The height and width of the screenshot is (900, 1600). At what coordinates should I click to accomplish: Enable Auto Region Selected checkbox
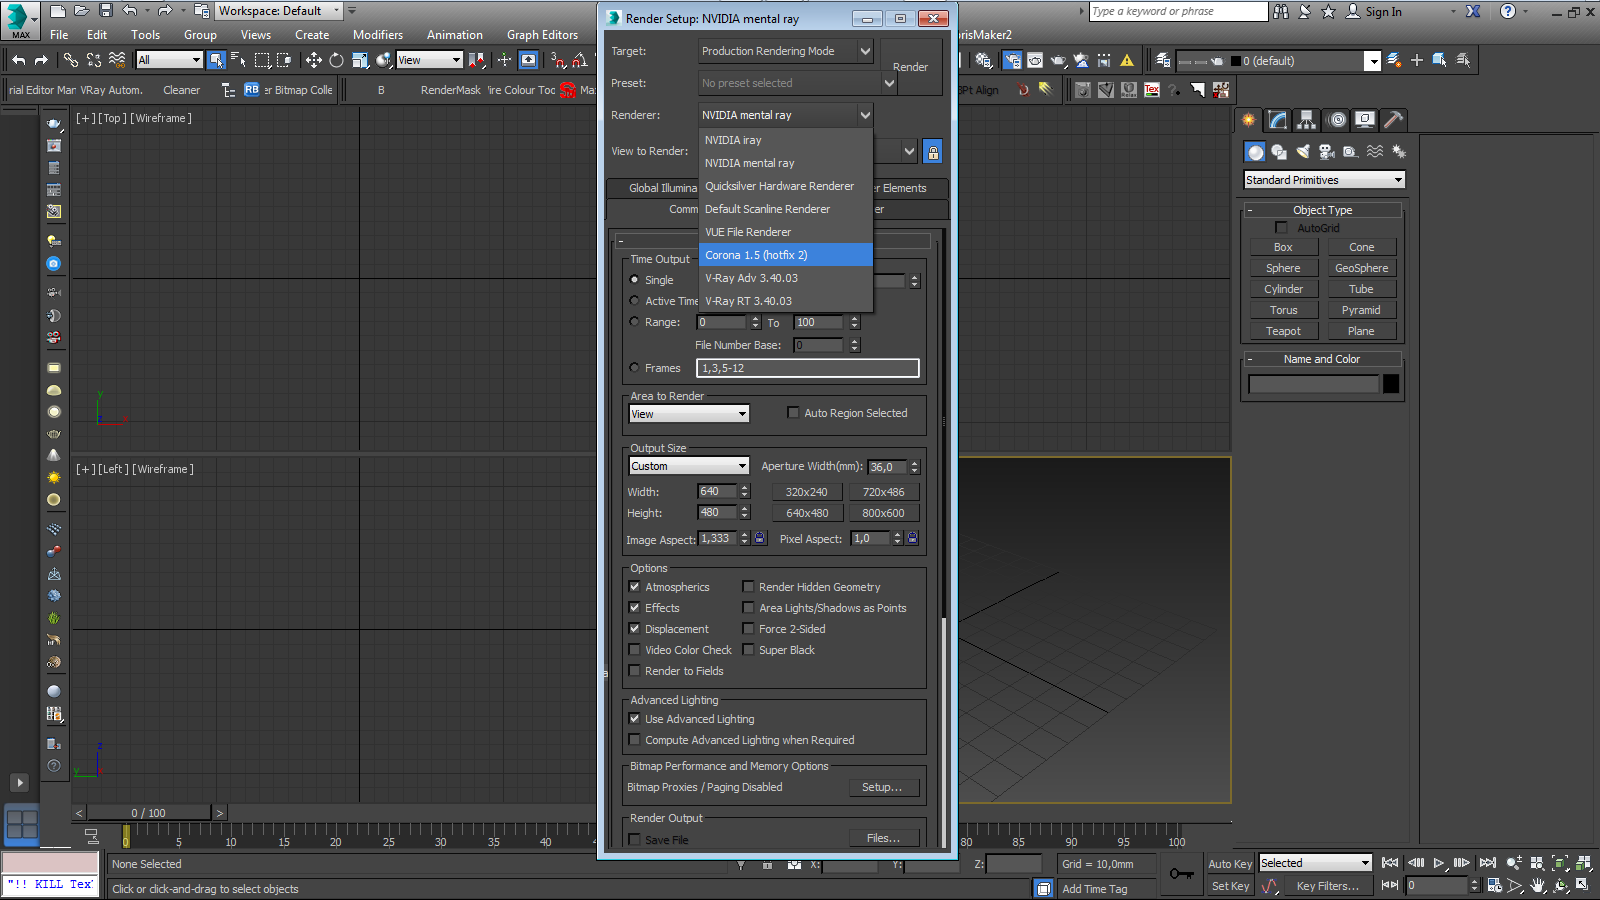click(x=793, y=413)
